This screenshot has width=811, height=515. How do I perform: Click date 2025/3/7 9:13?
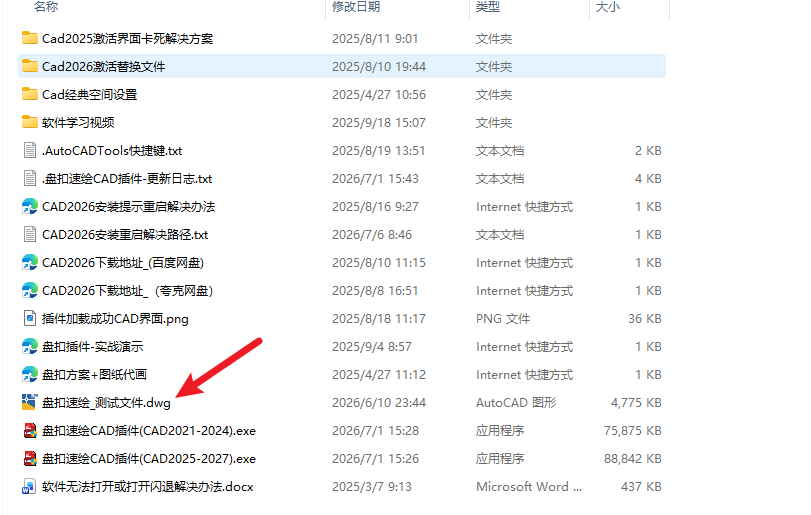coord(371,487)
